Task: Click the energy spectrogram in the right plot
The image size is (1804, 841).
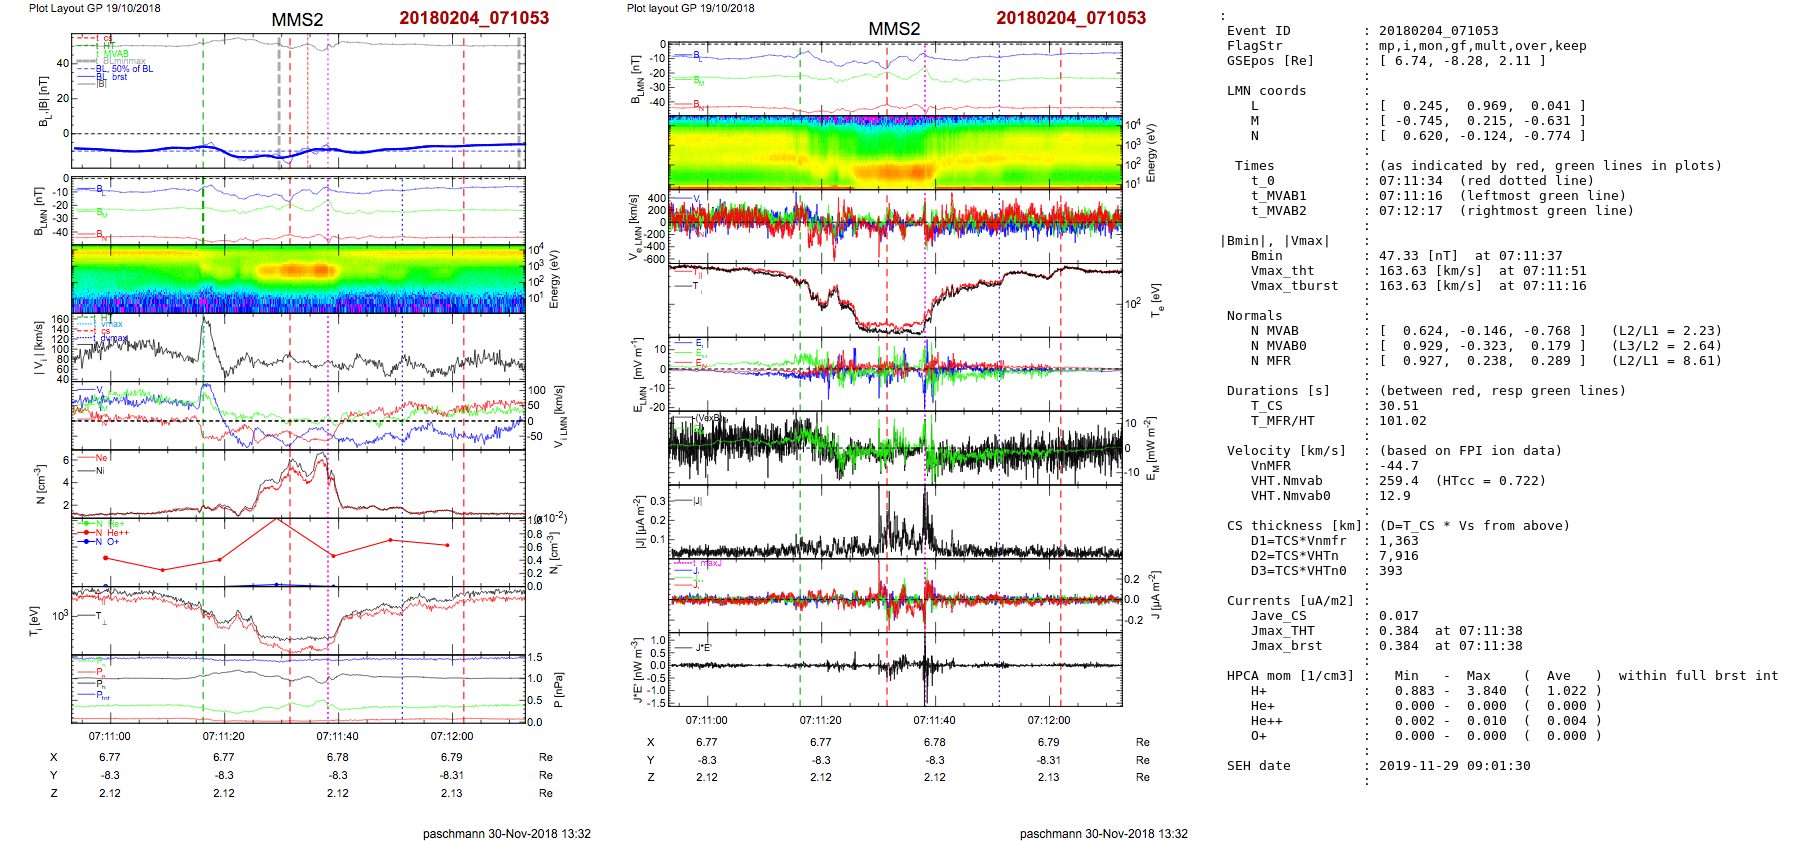Action: point(894,152)
